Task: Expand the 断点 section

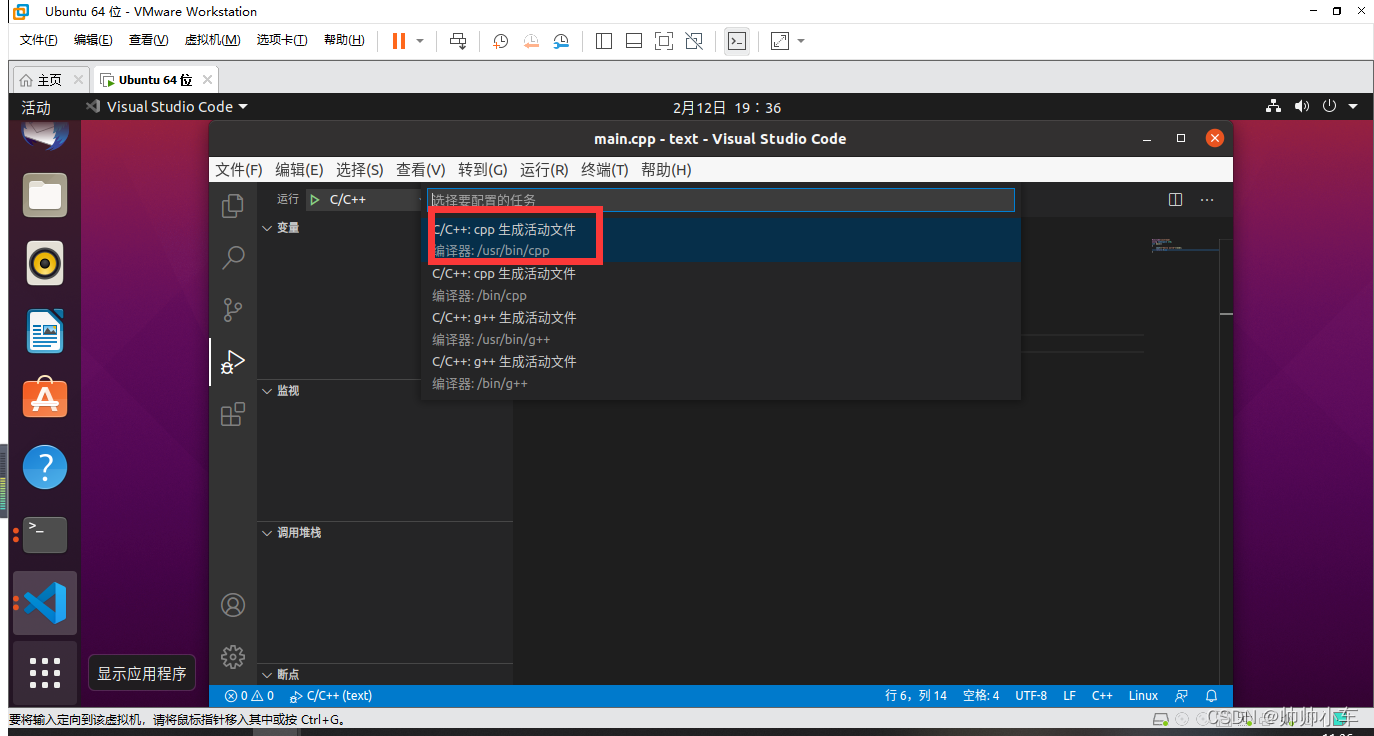Action: tap(385, 675)
